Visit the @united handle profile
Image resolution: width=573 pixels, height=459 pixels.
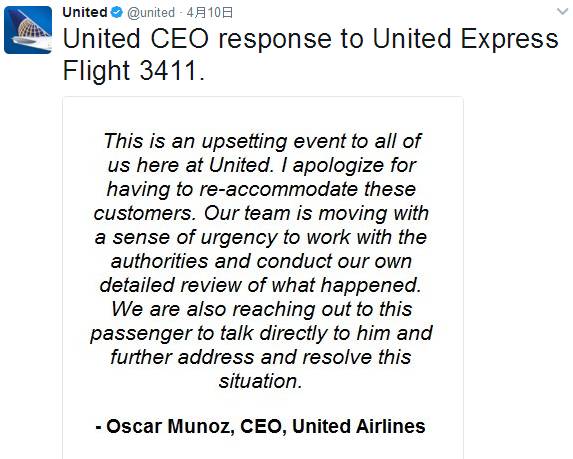click(x=151, y=13)
